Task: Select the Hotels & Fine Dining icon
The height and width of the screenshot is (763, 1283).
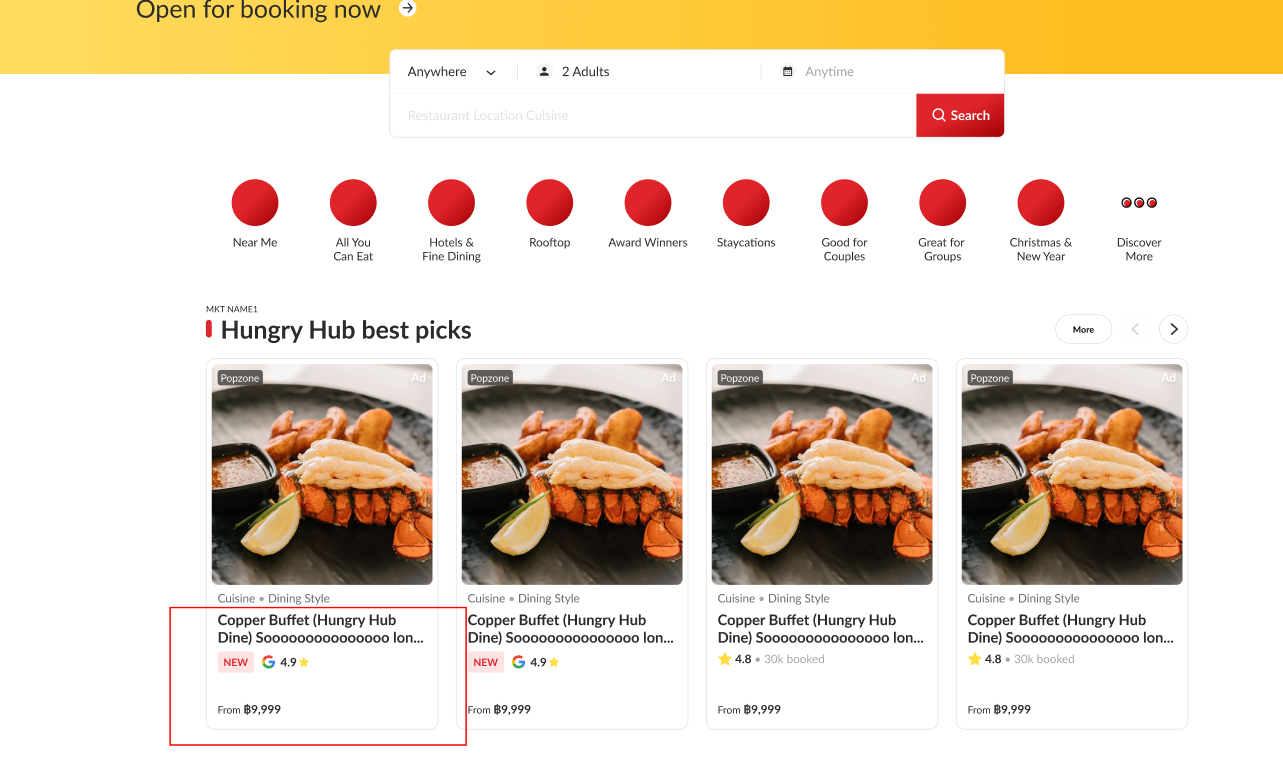Action: click(x=451, y=203)
